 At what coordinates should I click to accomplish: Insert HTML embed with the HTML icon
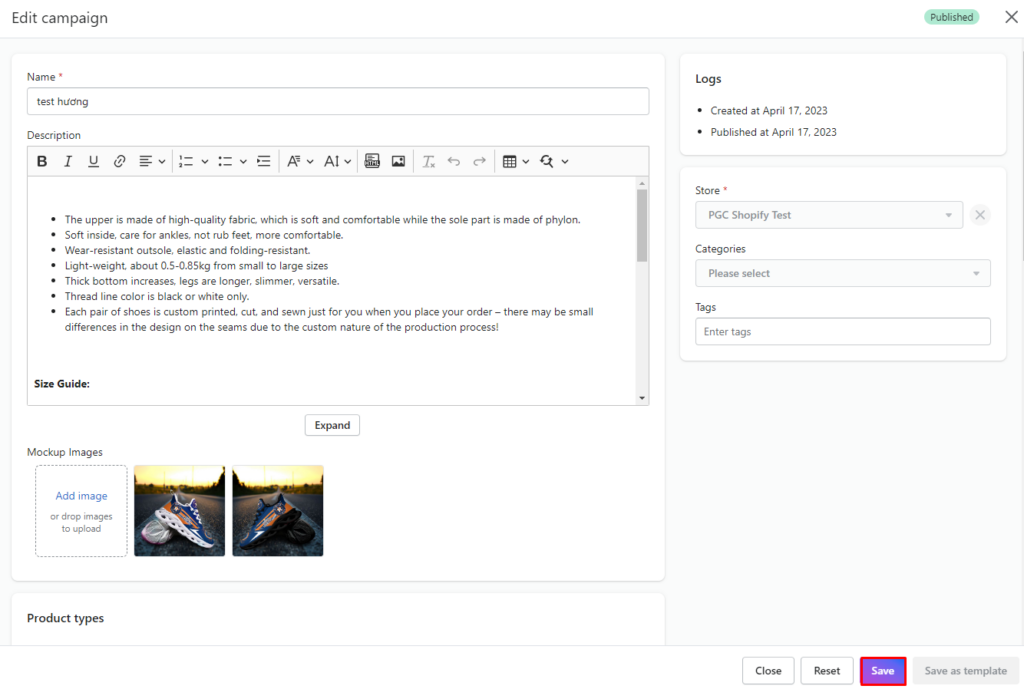tap(372, 161)
